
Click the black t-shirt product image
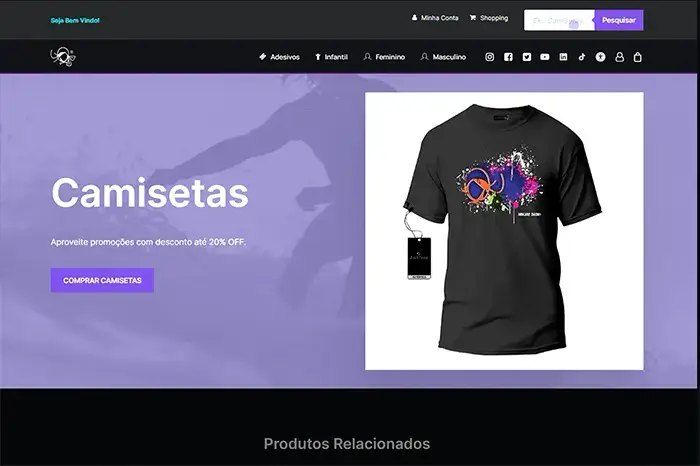(x=504, y=231)
